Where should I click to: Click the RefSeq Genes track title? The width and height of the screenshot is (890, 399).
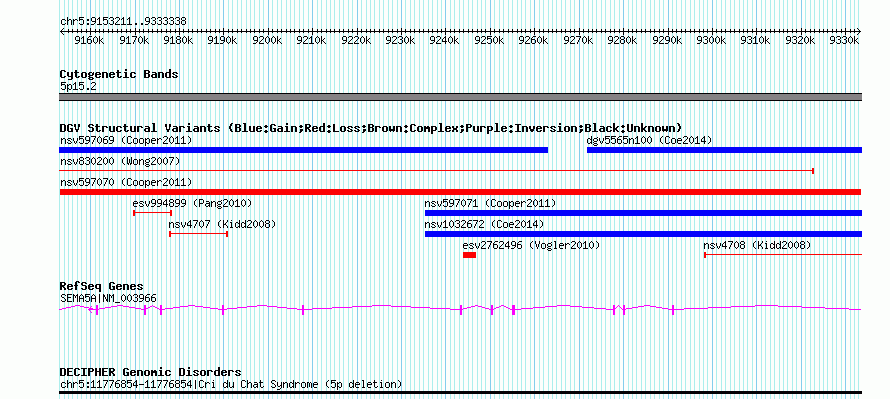[102, 286]
